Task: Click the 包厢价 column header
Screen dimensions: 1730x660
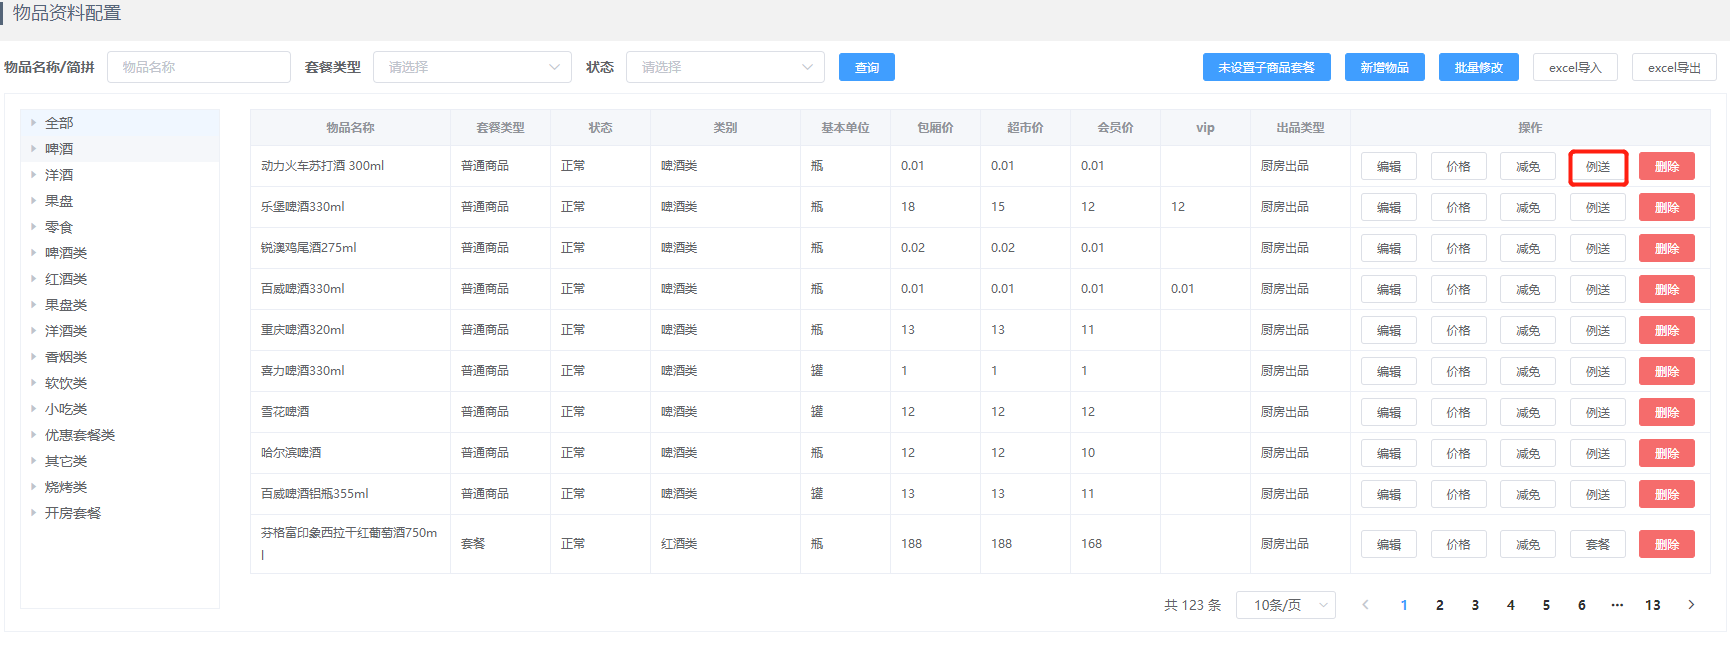Action: click(935, 128)
